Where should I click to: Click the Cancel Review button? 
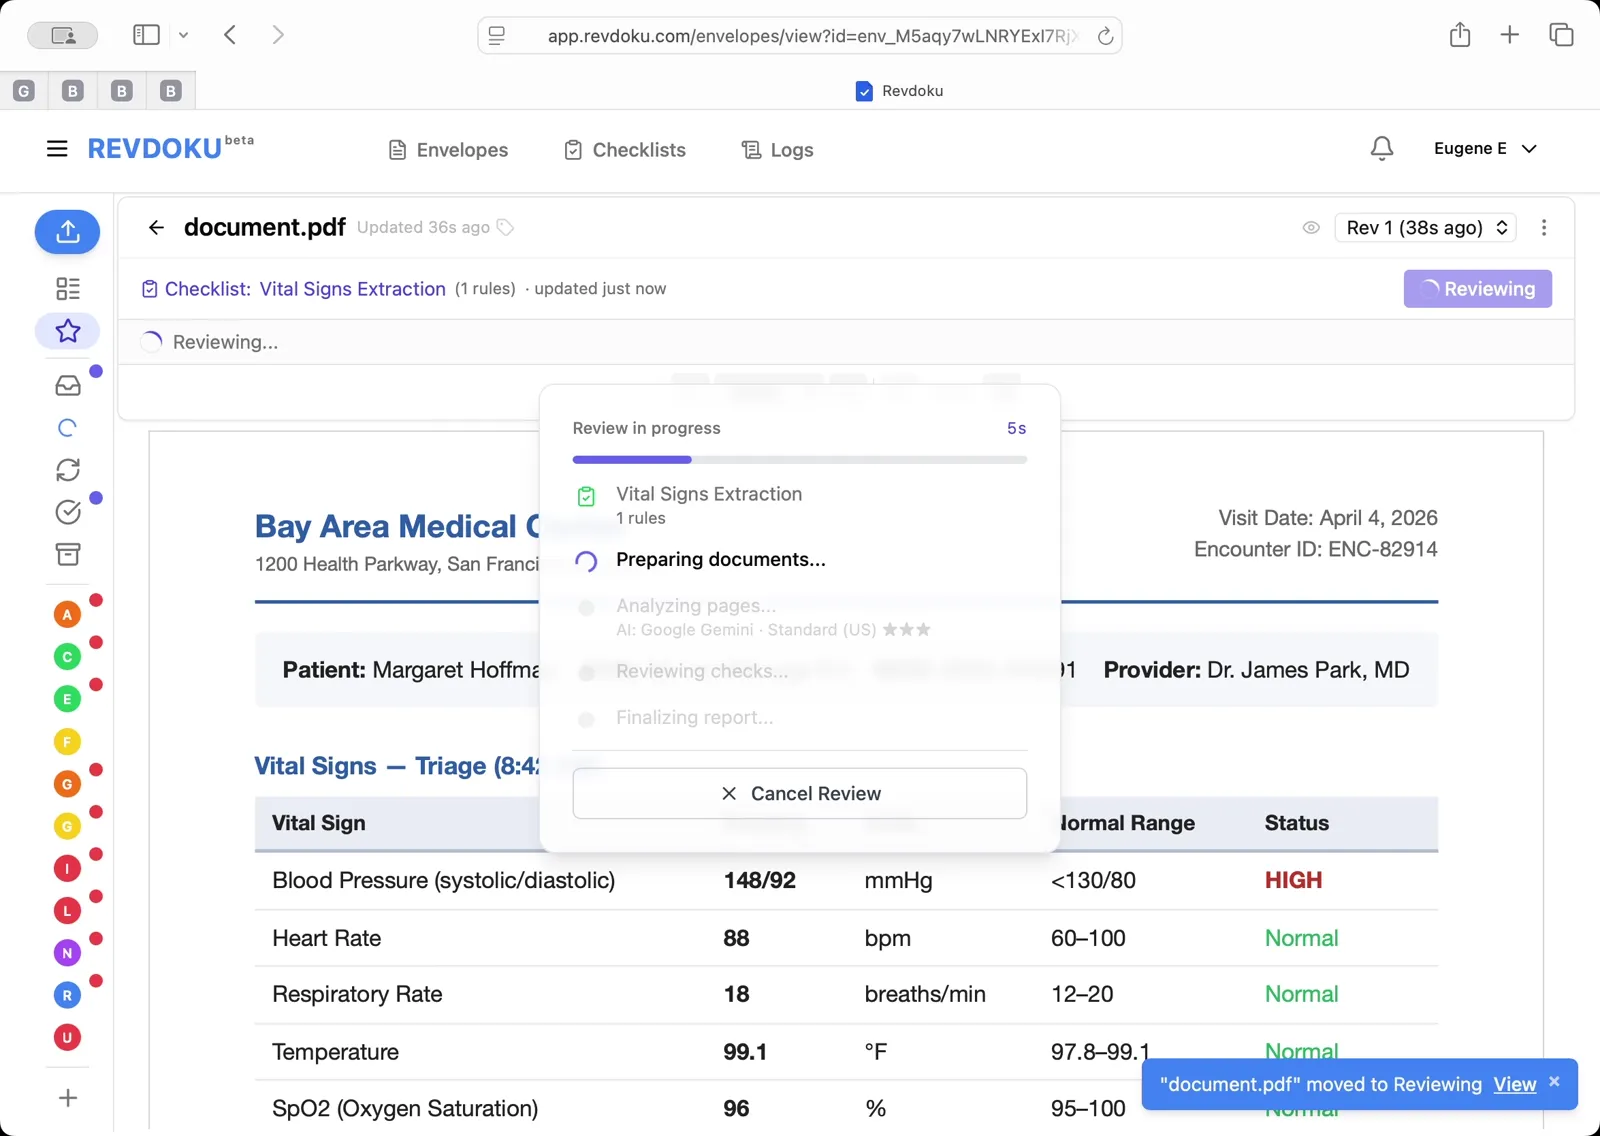pos(799,793)
